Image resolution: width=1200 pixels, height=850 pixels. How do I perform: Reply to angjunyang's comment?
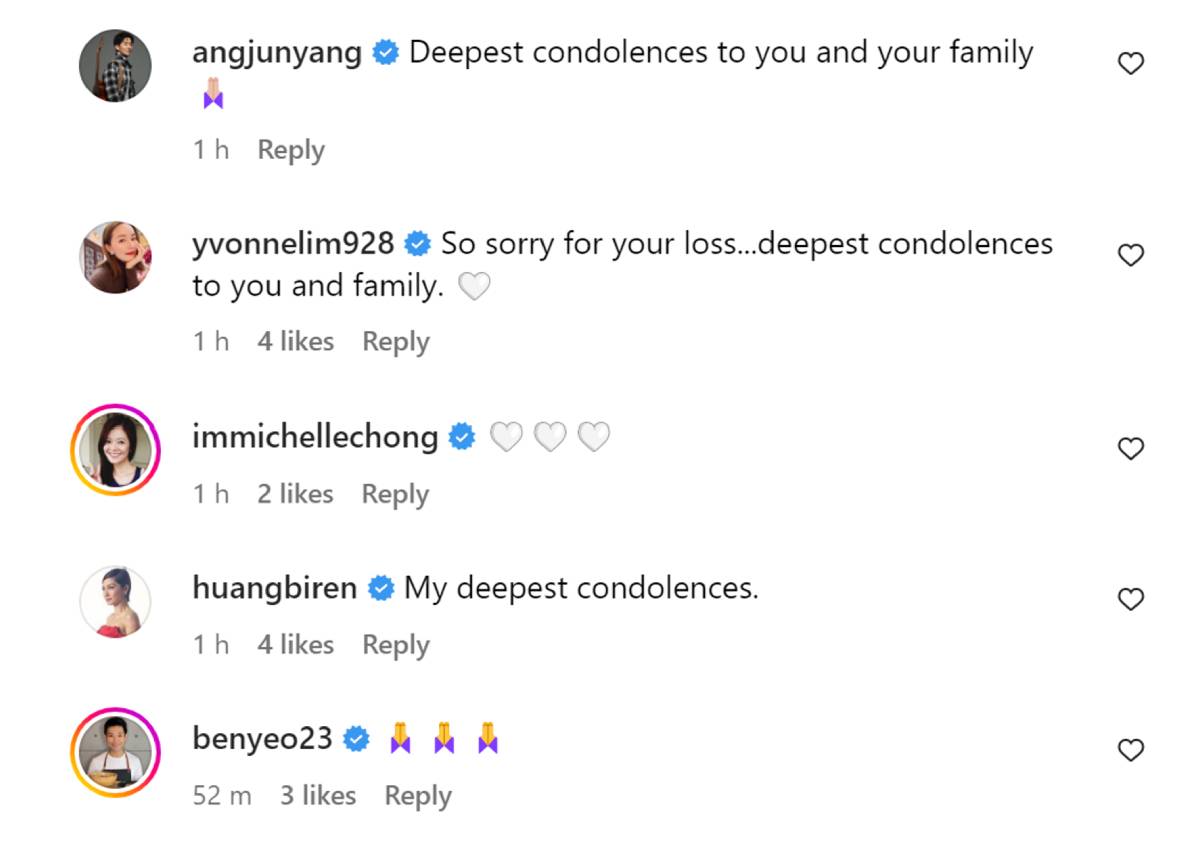pos(290,148)
